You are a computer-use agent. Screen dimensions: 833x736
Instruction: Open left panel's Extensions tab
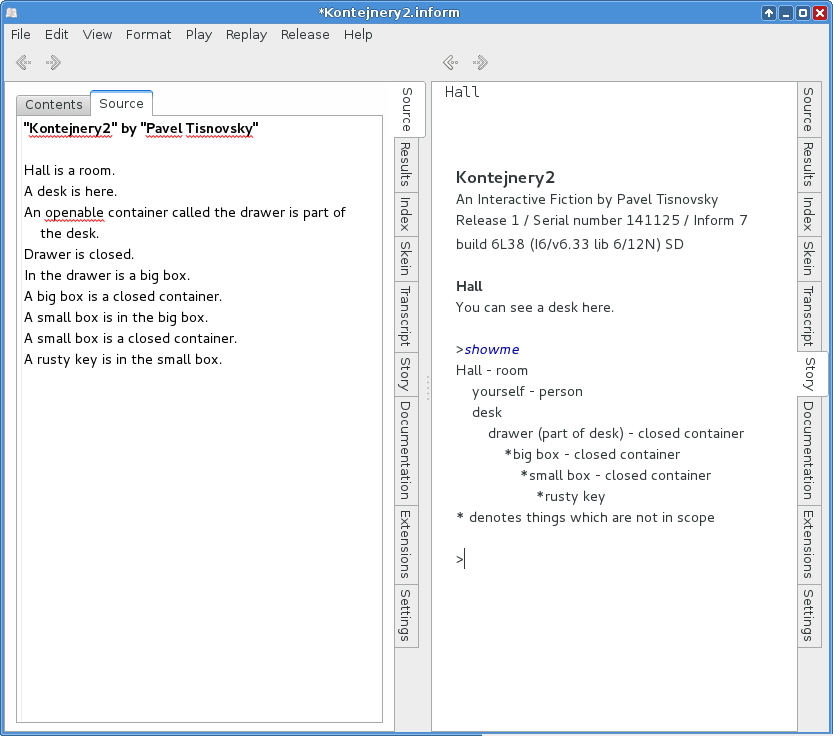point(406,545)
